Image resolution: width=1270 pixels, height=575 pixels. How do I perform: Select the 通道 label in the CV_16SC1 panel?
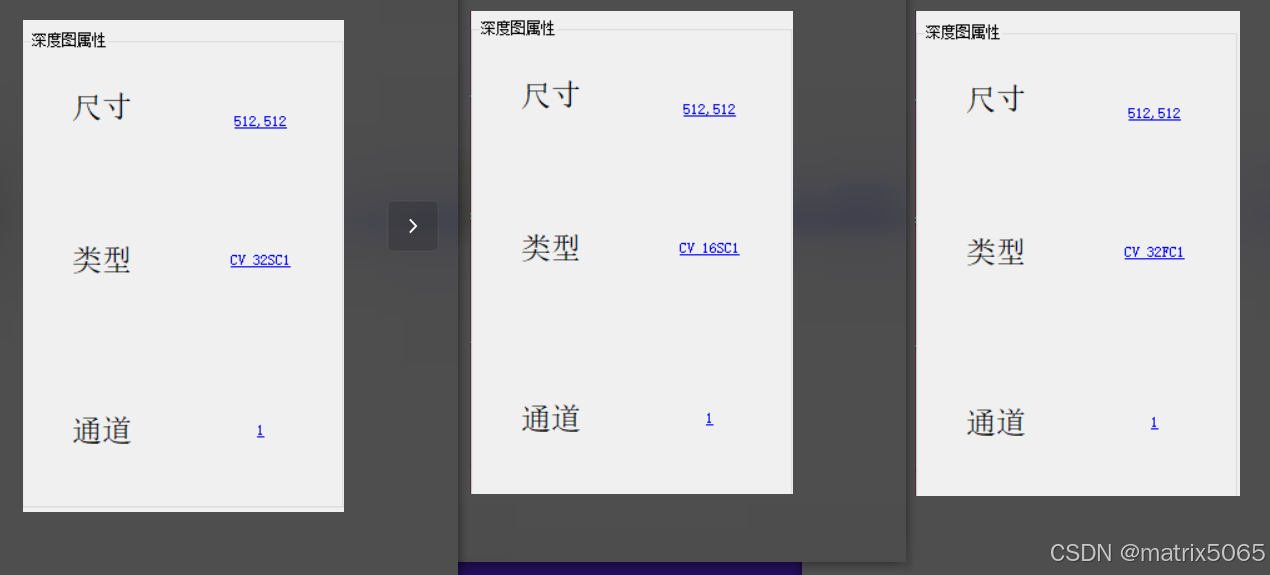coord(551,418)
